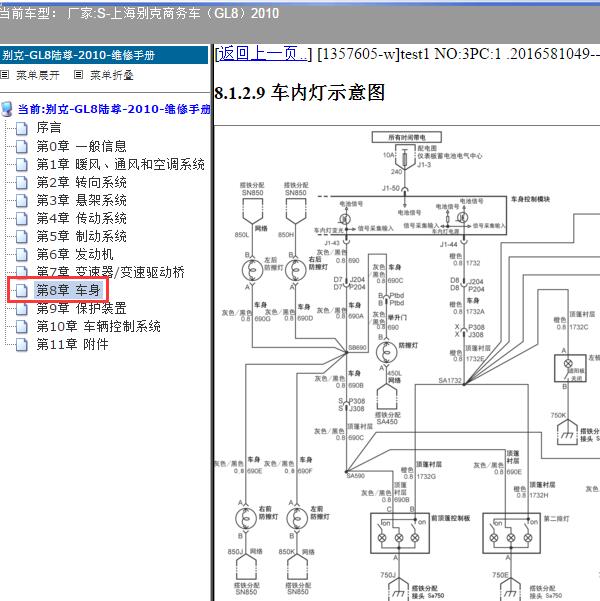Click the 第二排灯 component in diagram
The height and width of the screenshot is (601, 600).
point(511,533)
